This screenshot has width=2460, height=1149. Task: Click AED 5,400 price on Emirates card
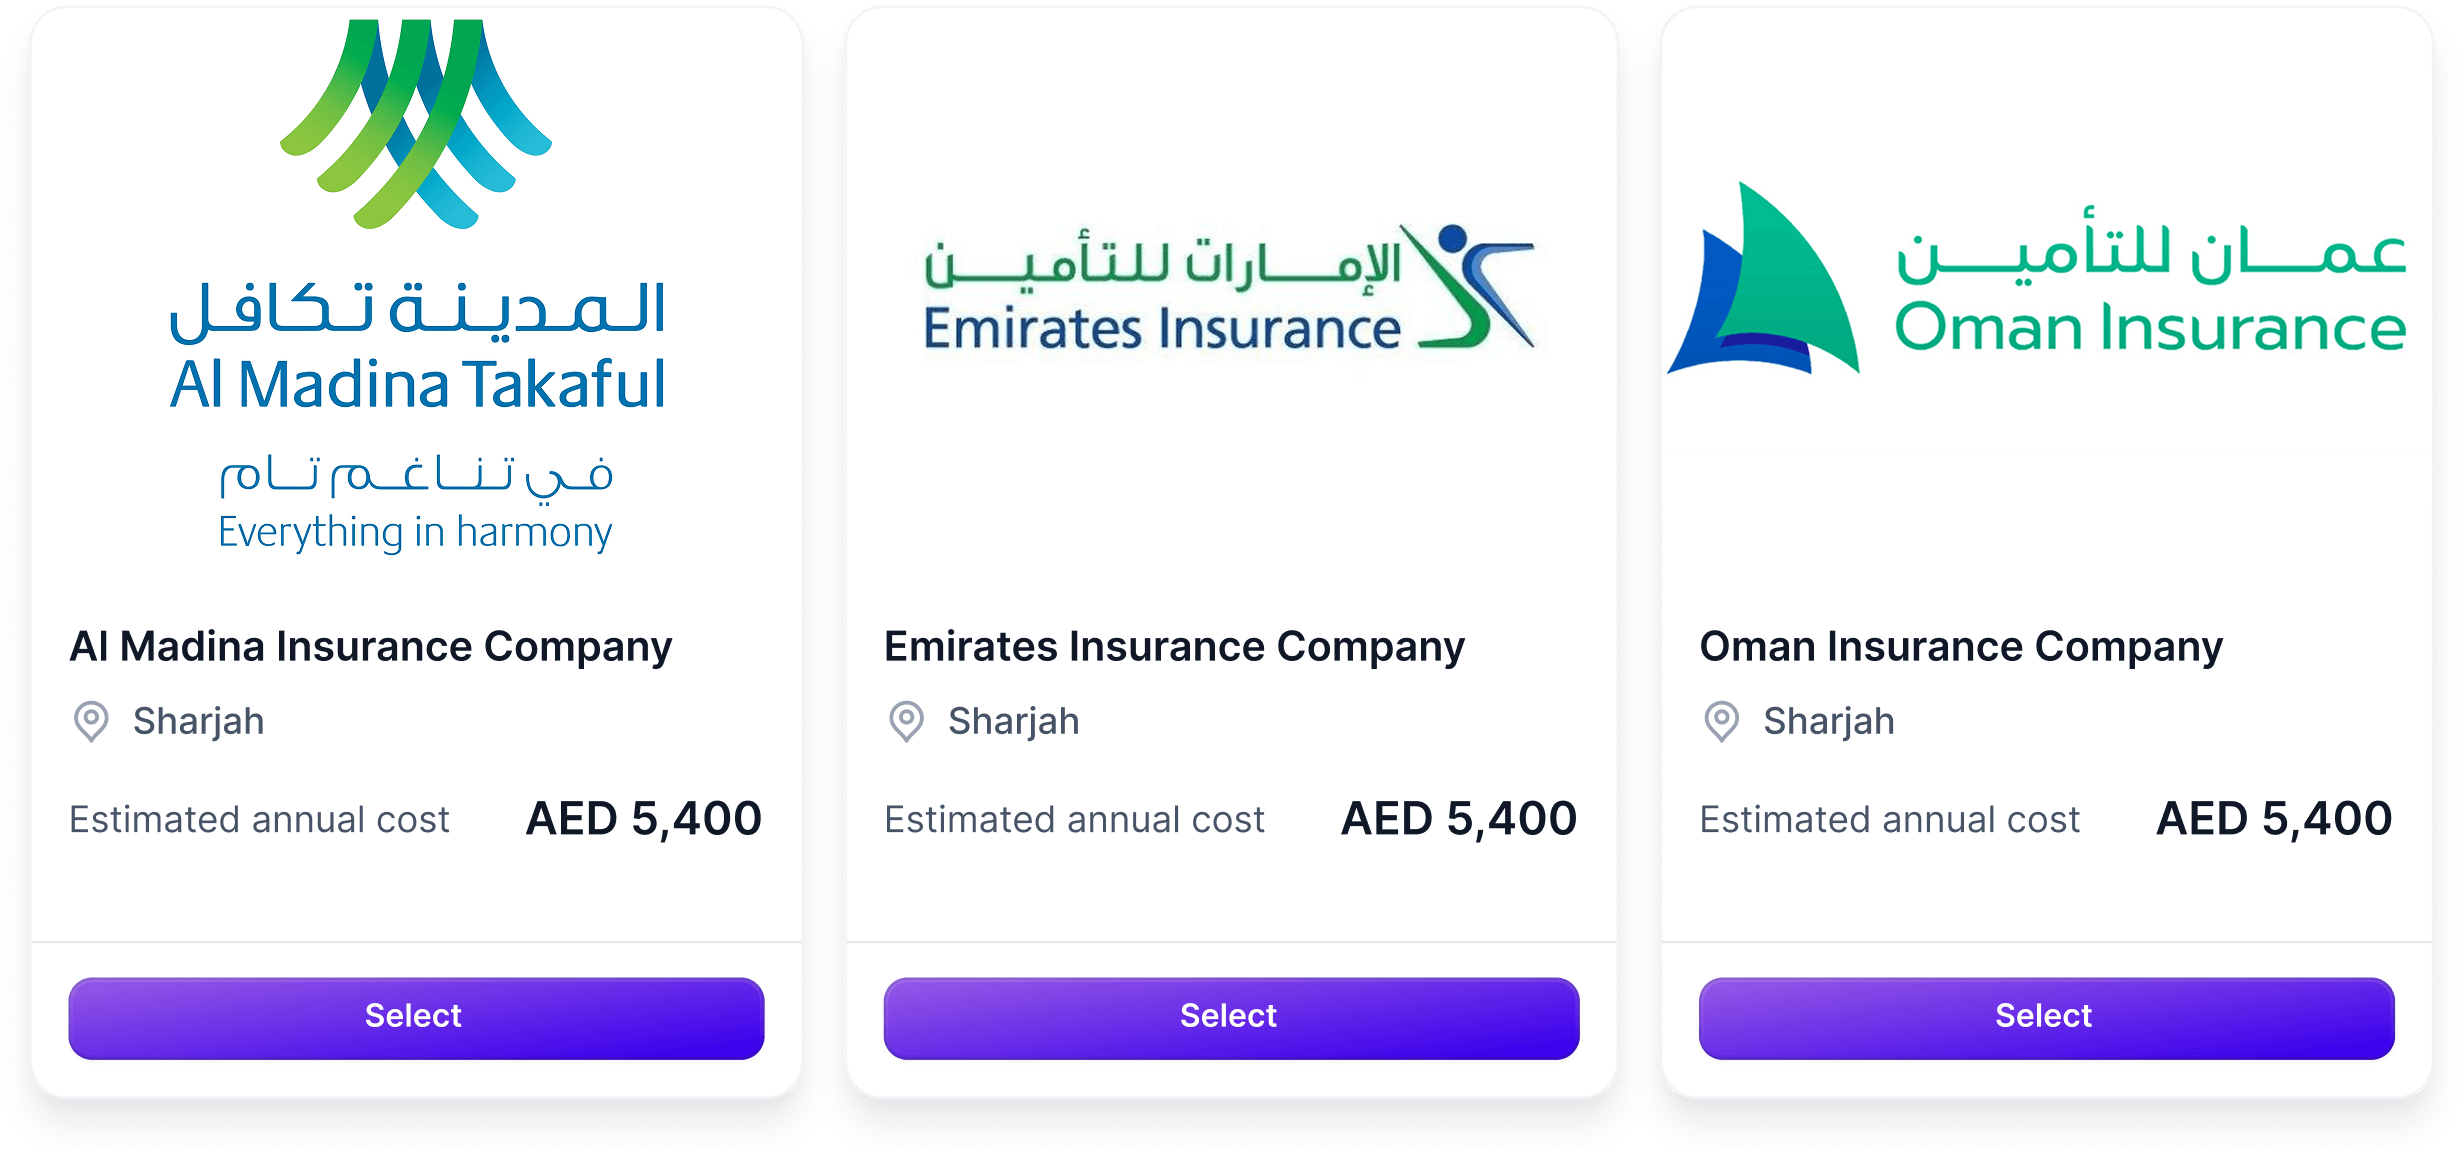point(1458,819)
